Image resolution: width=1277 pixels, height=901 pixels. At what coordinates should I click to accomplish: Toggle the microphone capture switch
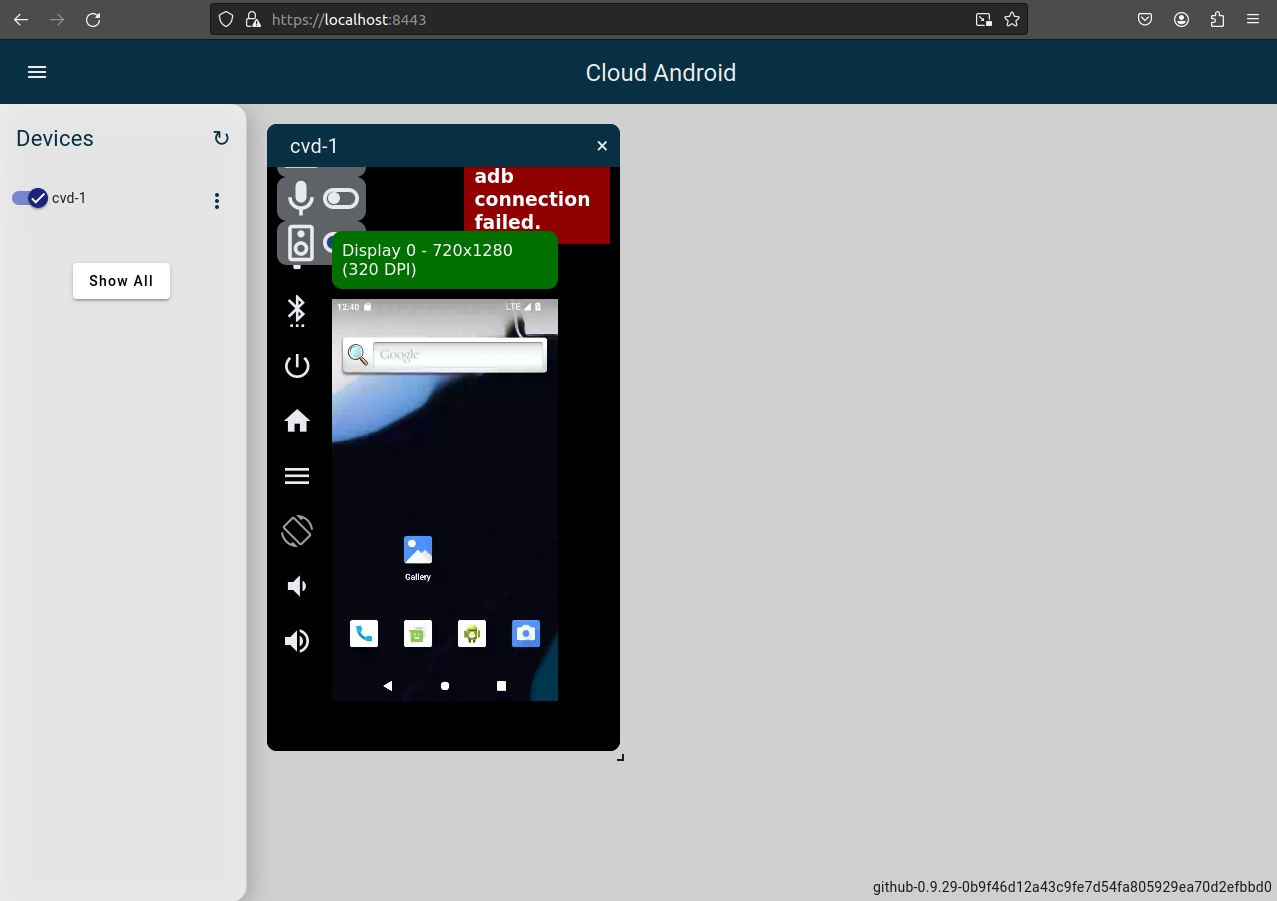341,199
